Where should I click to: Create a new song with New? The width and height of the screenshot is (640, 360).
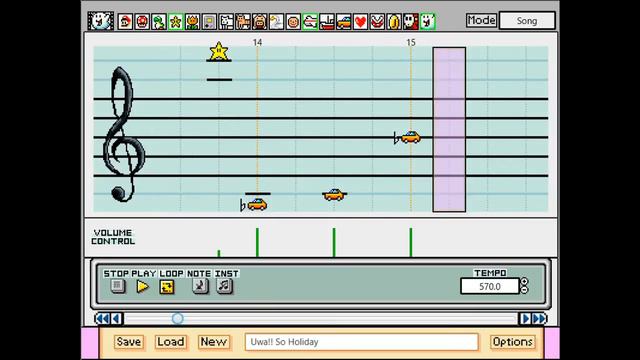pos(213,342)
